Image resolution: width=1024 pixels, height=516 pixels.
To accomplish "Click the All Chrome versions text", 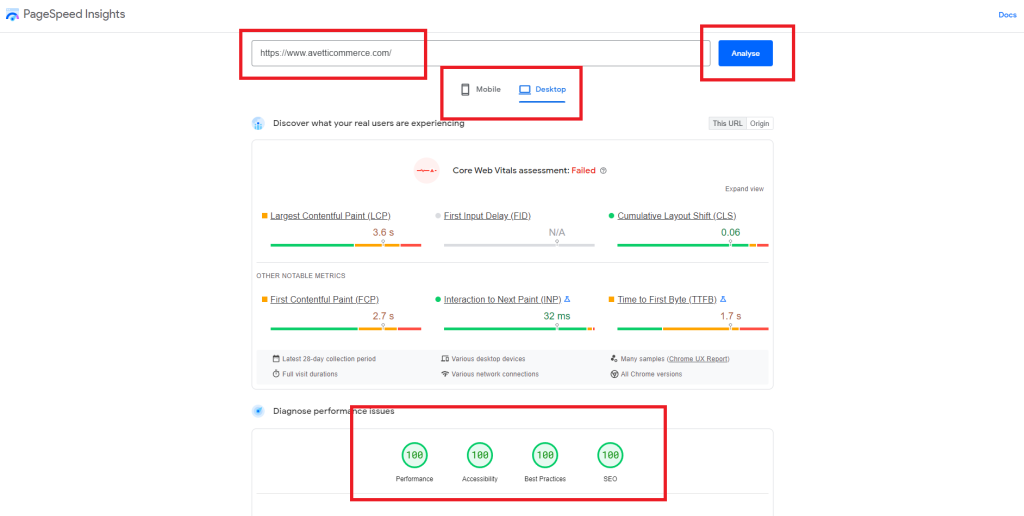I will pyautogui.click(x=652, y=374).
